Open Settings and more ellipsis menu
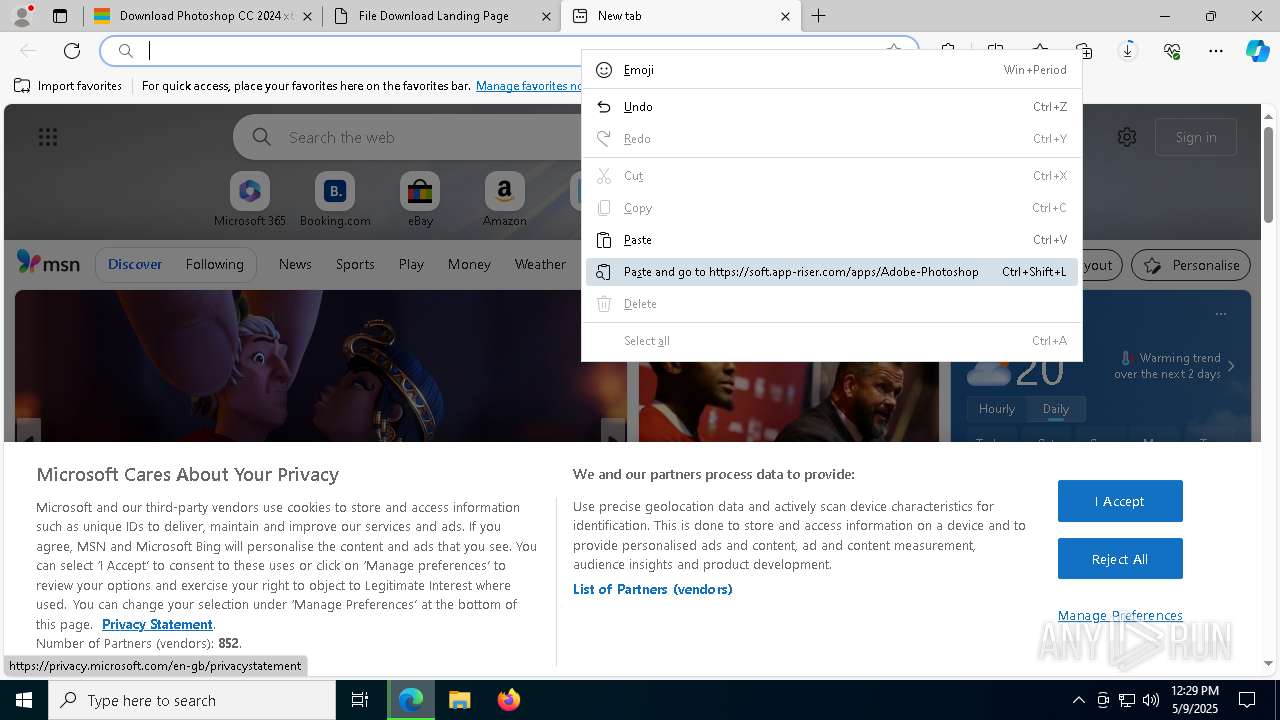The image size is (1280, 720). (x=1216, y=51)
